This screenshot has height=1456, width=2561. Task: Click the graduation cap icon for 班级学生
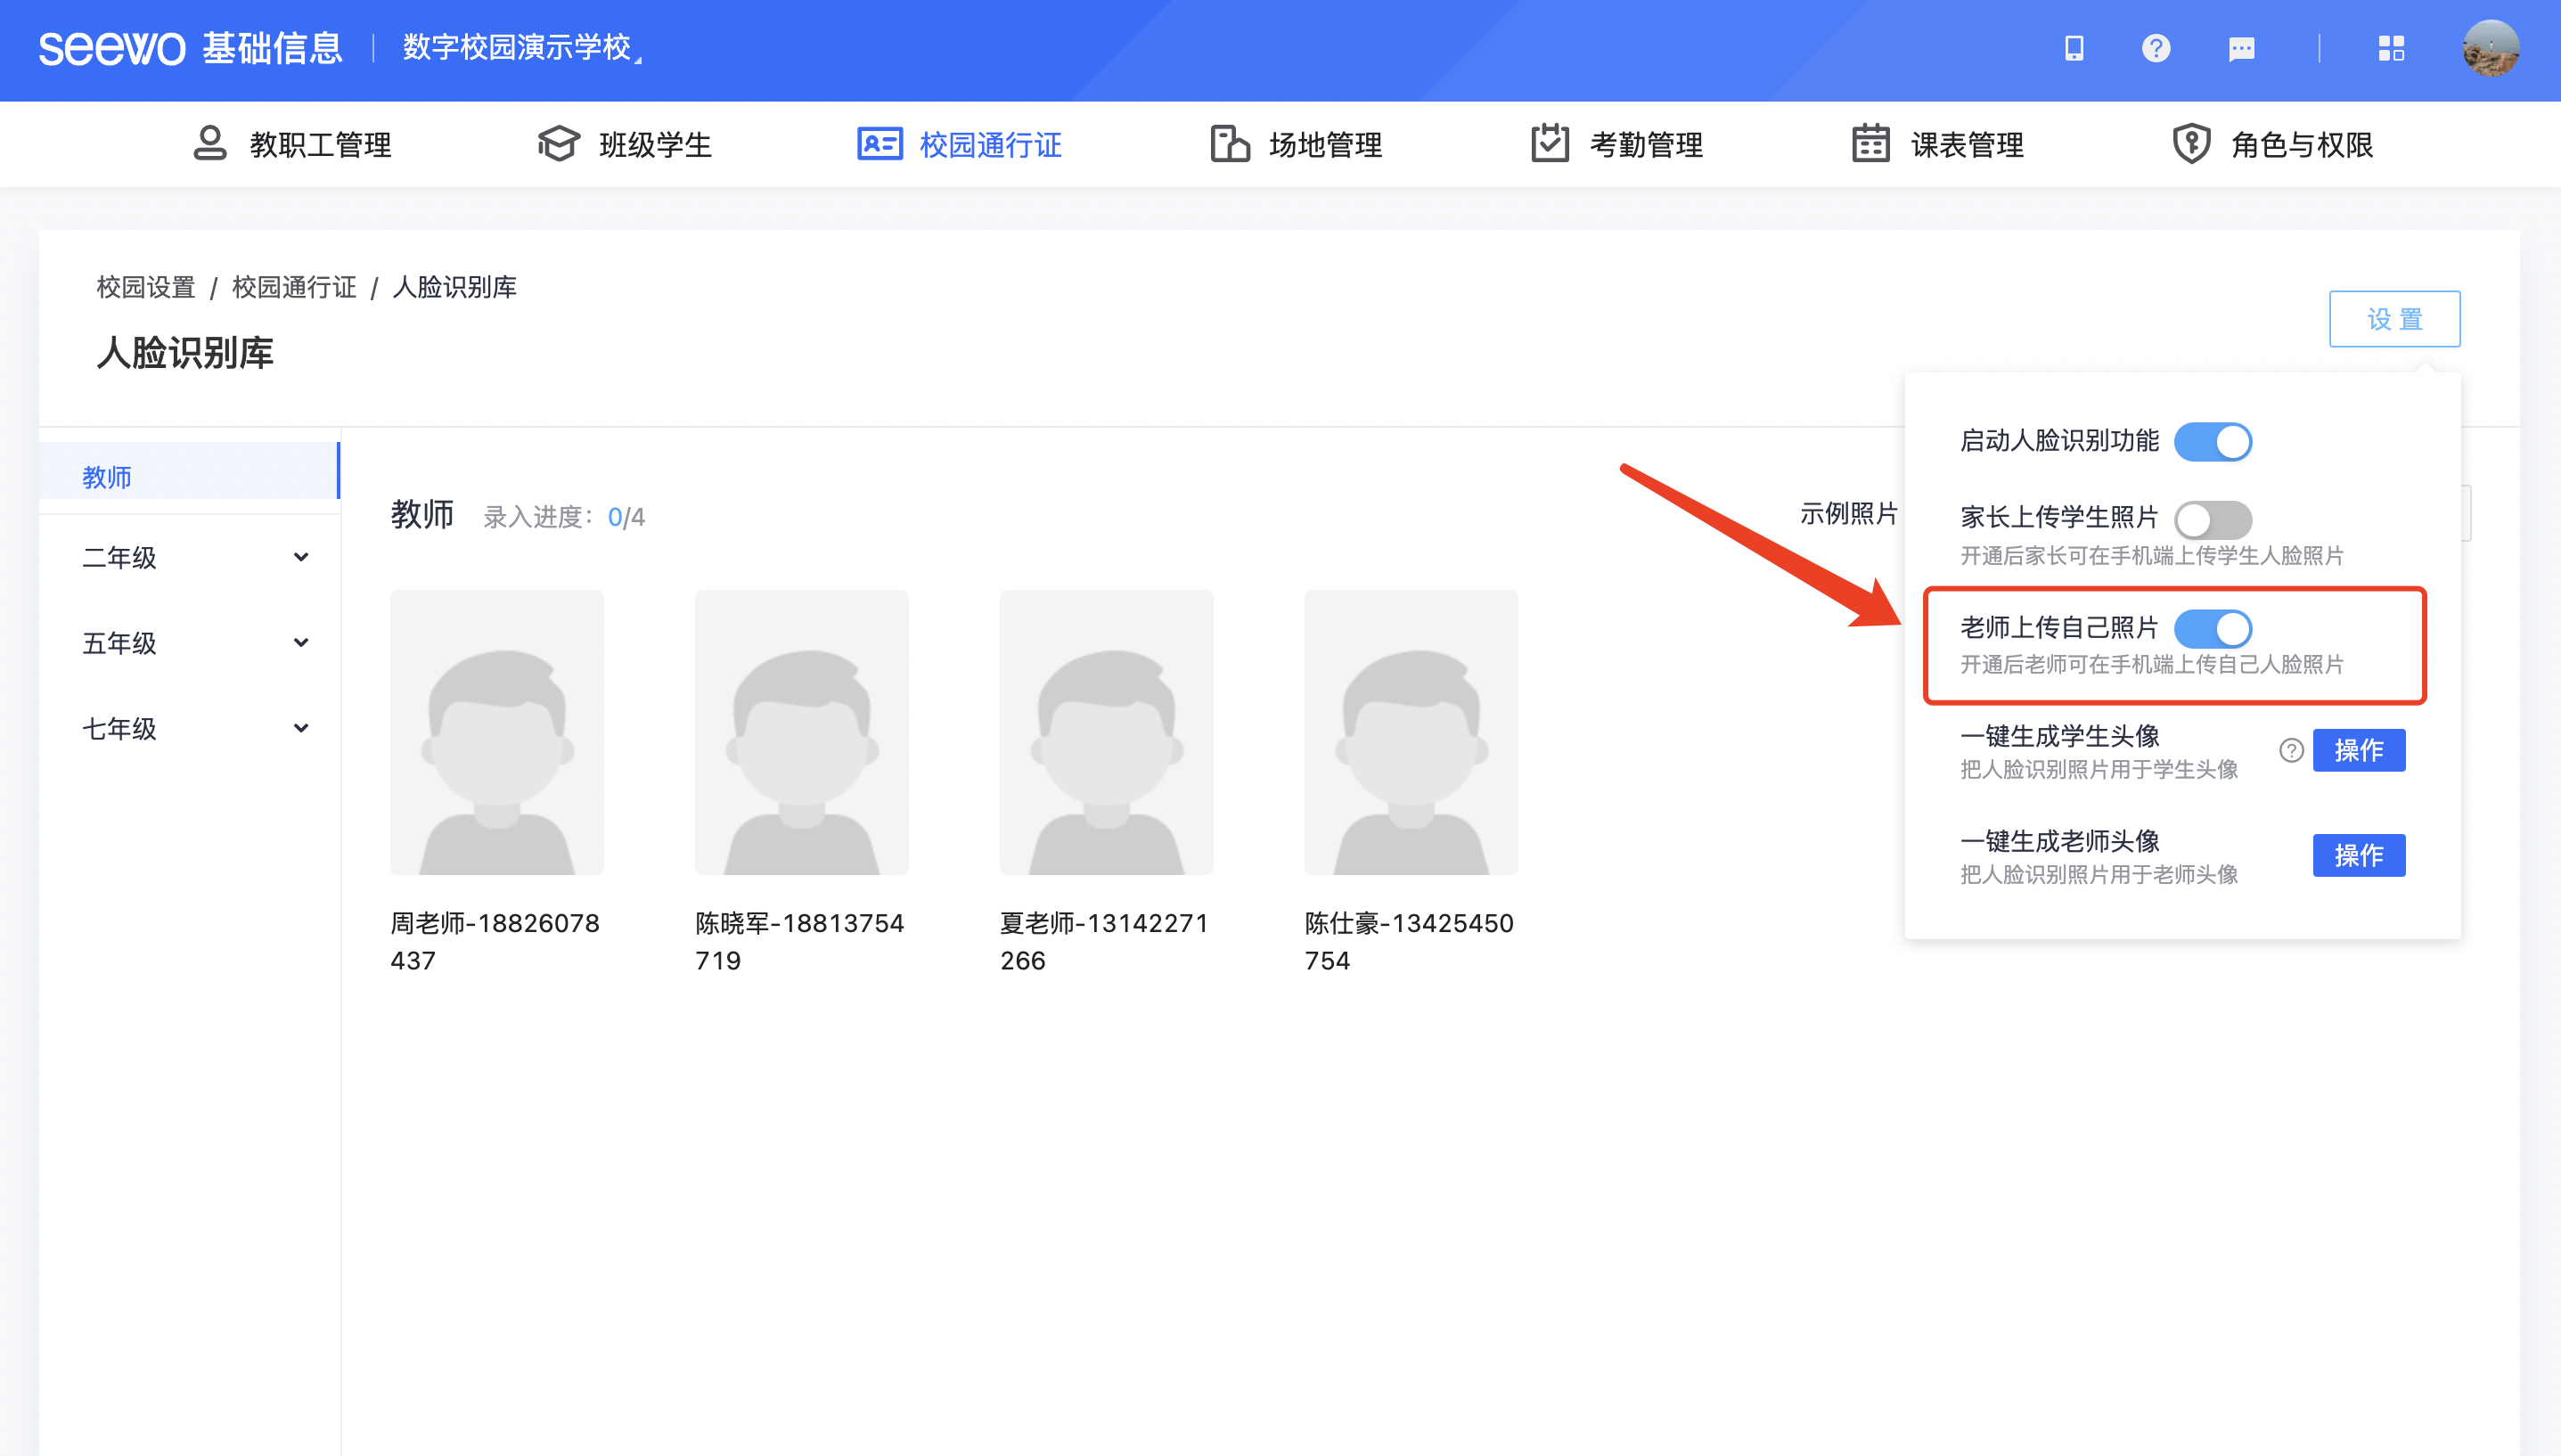click(558, 144)
